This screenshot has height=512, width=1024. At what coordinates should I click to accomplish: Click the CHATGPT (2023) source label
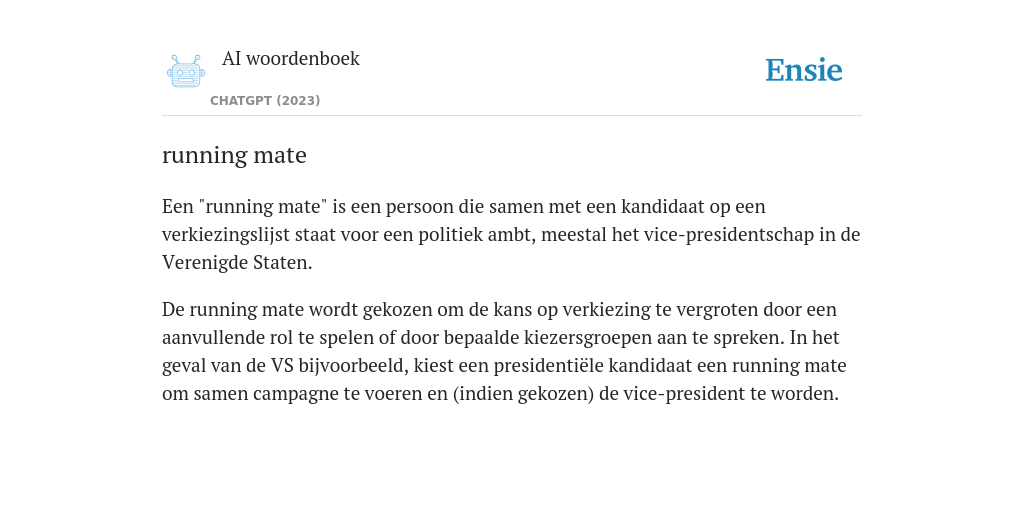pos(265,101)
